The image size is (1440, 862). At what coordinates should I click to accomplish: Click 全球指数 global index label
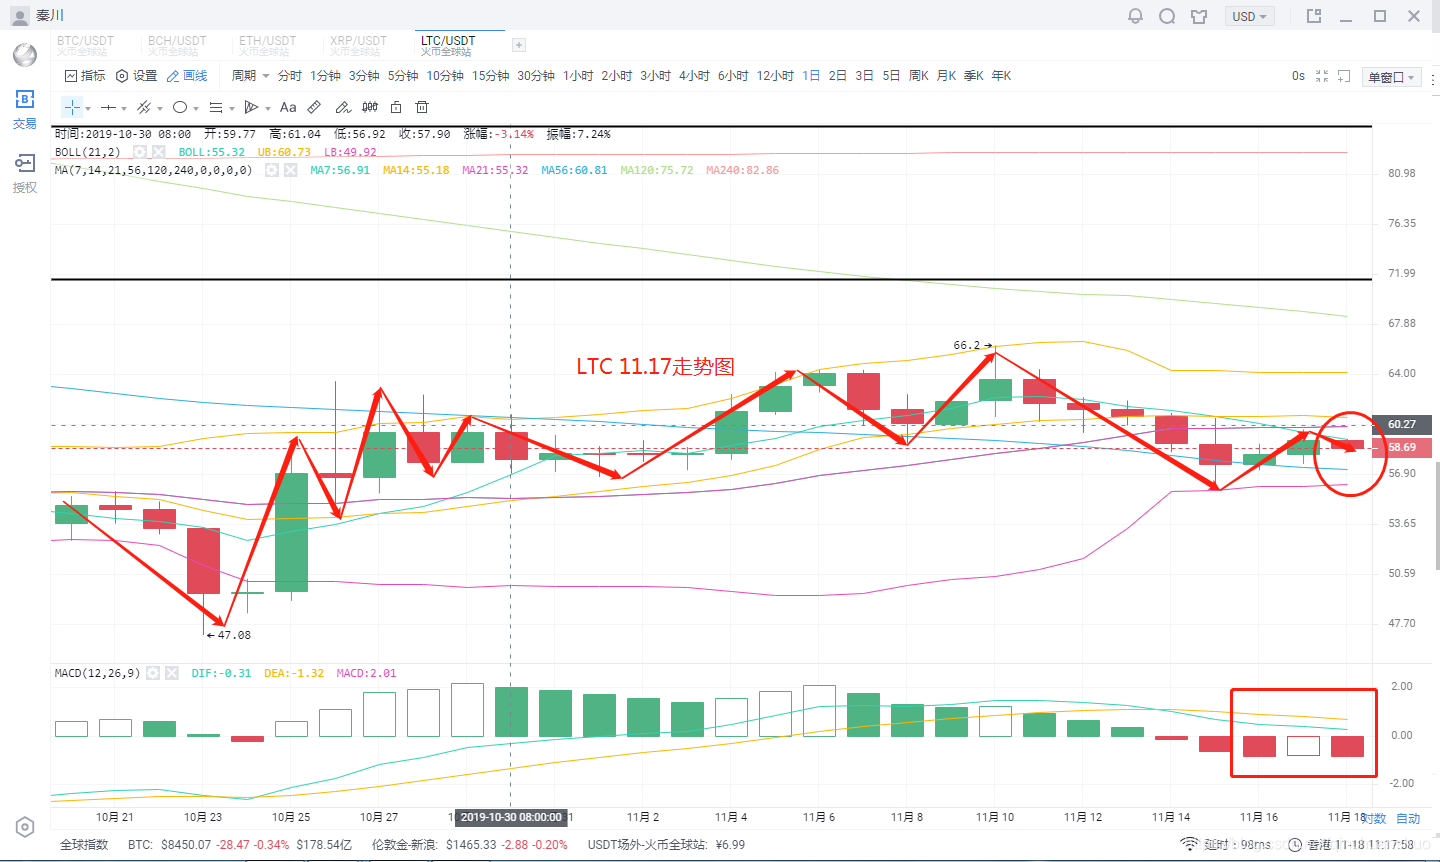[x=84, y=845]
